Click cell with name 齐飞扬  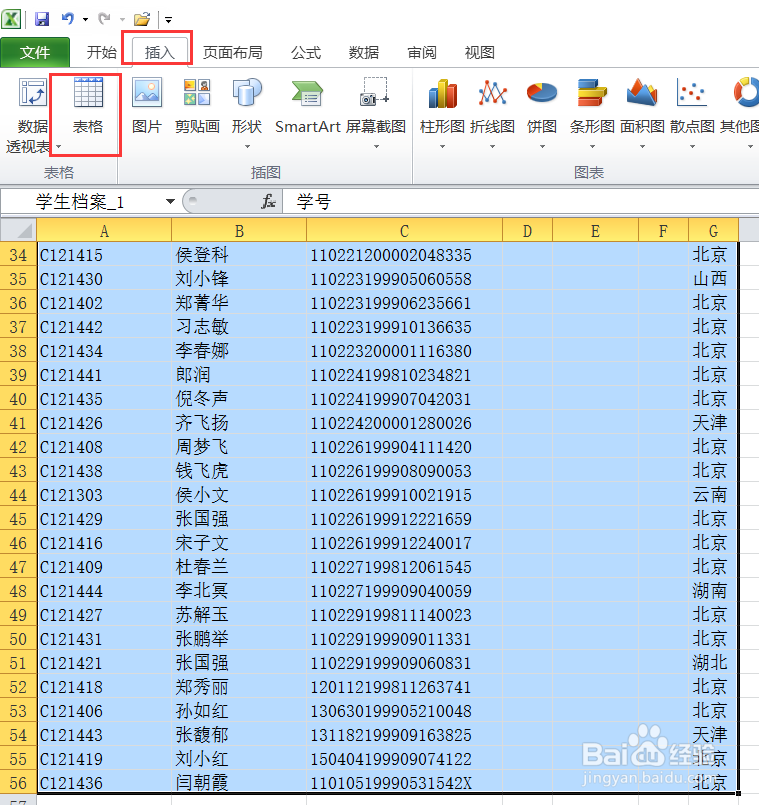click(239, 423)
